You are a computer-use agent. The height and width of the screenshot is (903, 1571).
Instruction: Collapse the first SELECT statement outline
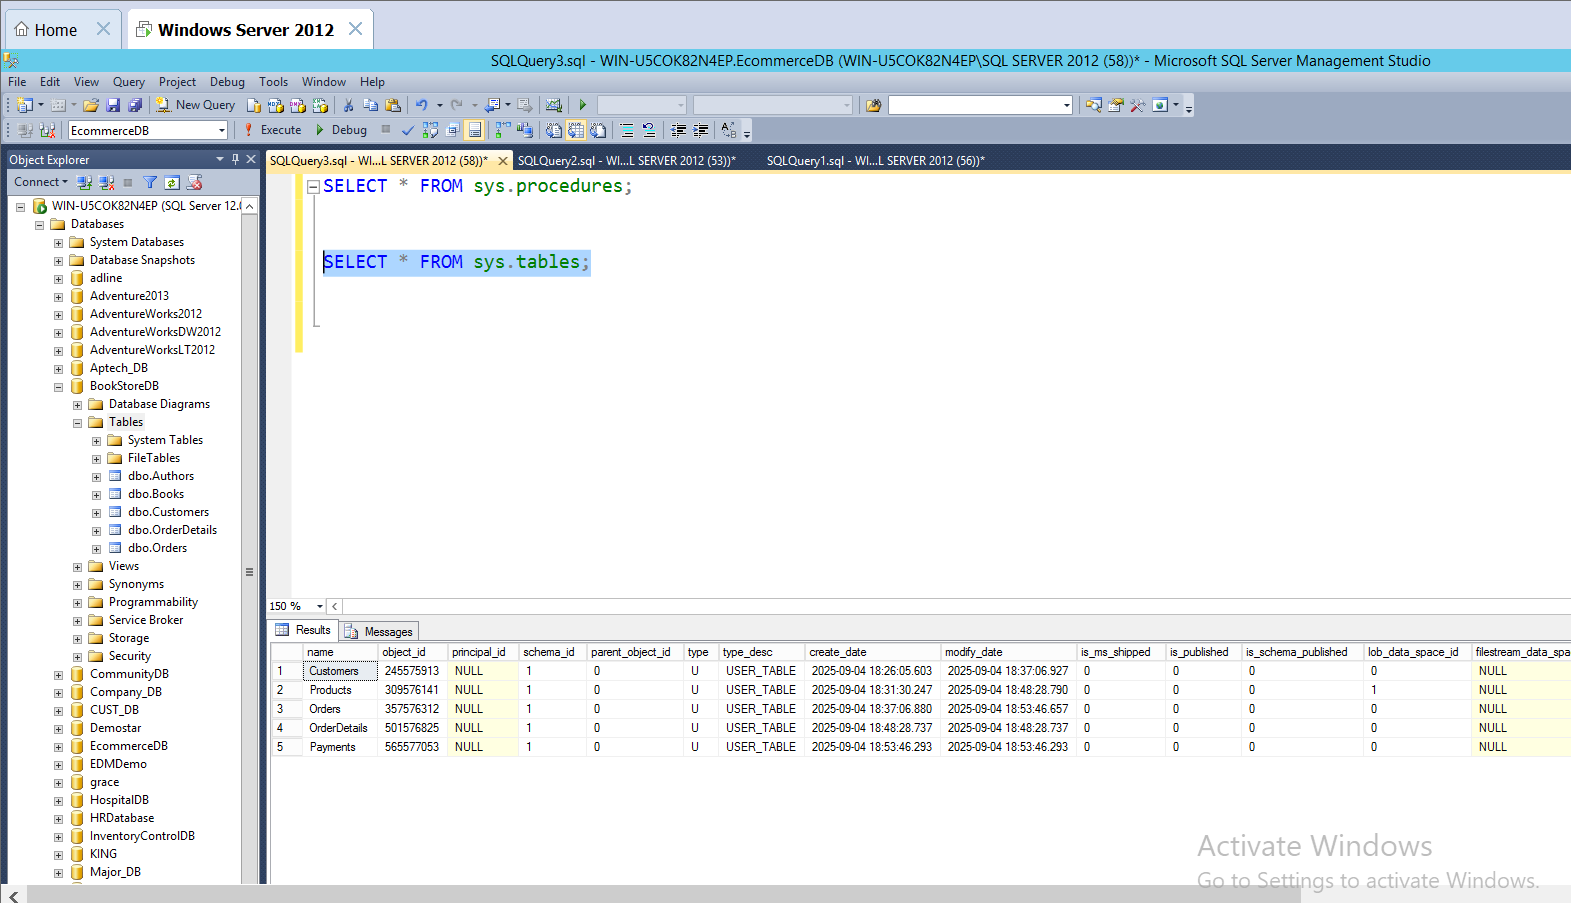(313, 186)
